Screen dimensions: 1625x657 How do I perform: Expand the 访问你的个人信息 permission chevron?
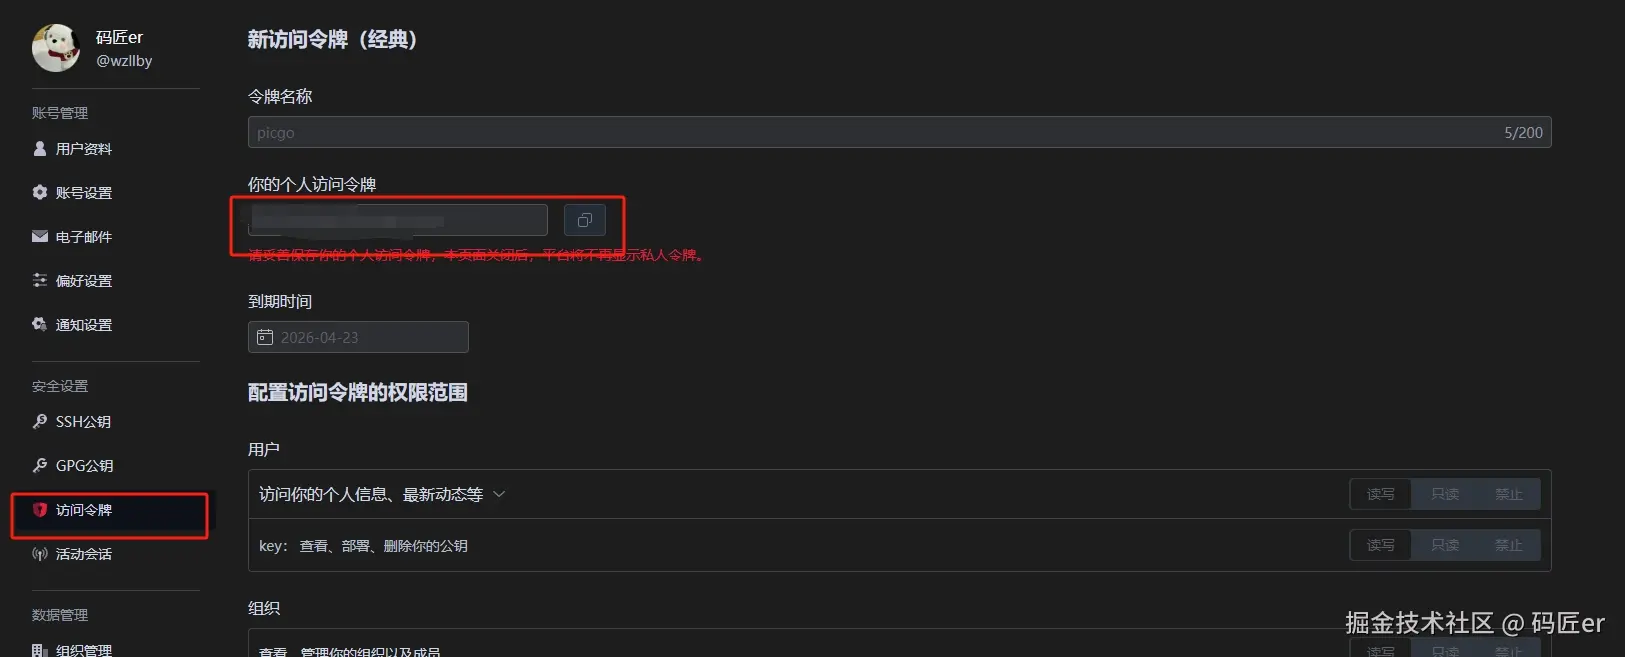click(x=499, y=494)
